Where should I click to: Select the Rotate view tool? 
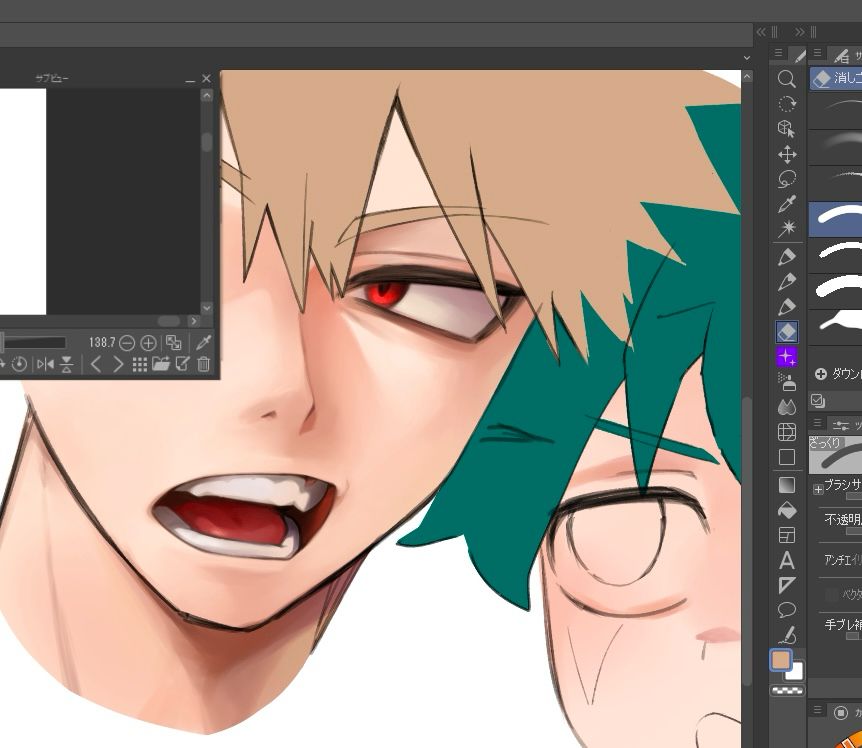[787, 104]
